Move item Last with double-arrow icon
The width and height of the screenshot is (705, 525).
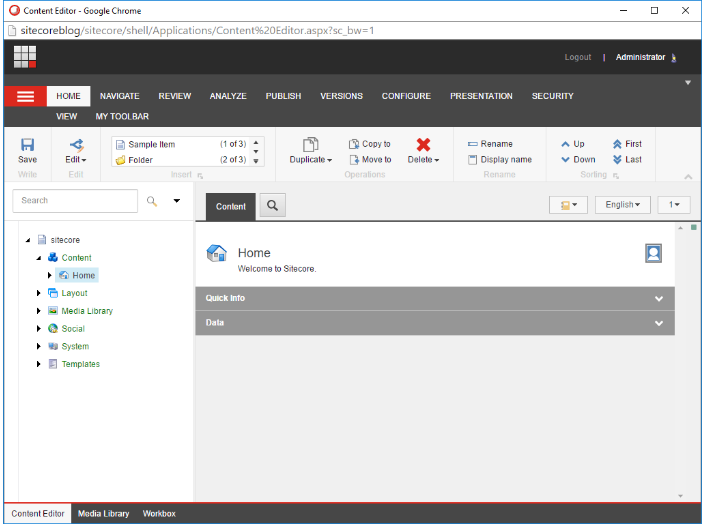[x=617, y=160]
